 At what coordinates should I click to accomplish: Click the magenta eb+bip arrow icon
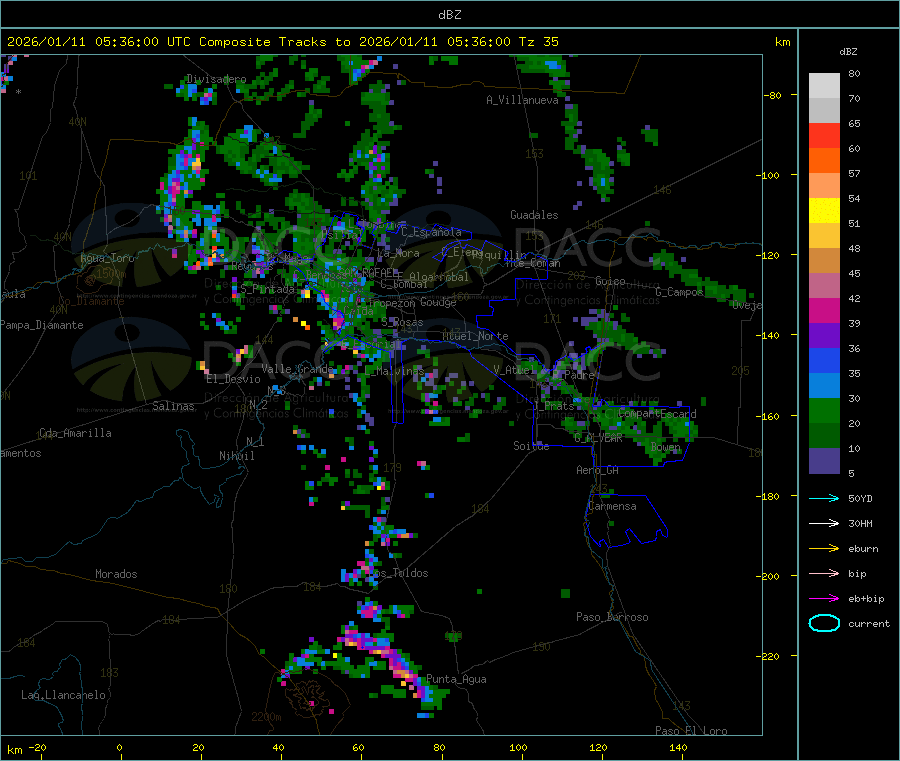pyautogui.click(x=824, y=599)
